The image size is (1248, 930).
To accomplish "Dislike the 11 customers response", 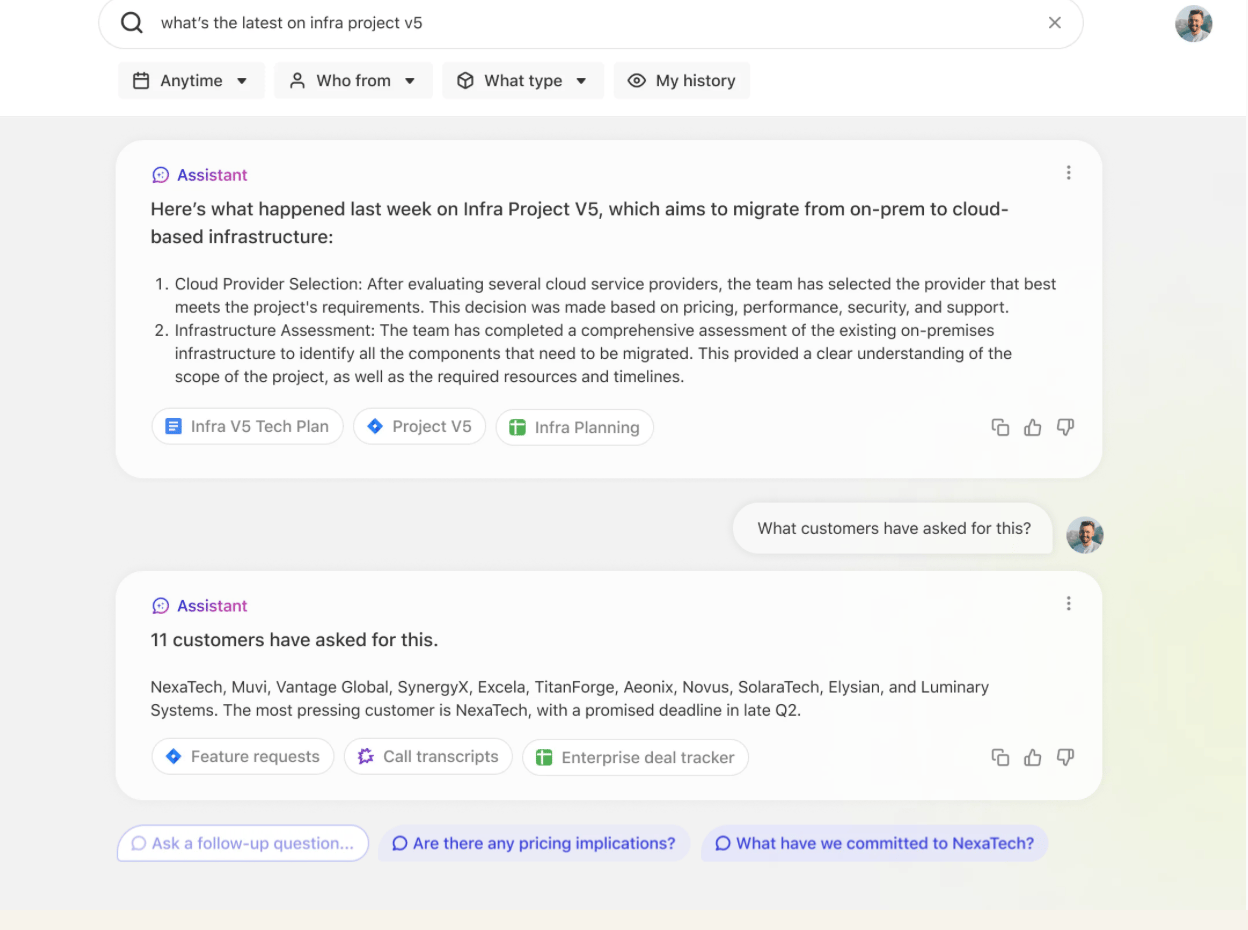I will 1065,757.
